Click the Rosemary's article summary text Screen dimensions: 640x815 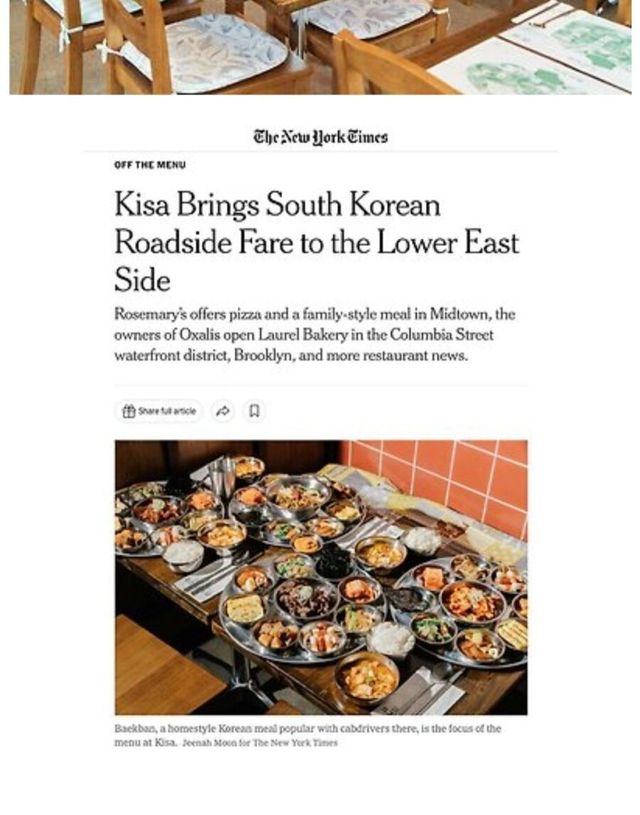315,335
